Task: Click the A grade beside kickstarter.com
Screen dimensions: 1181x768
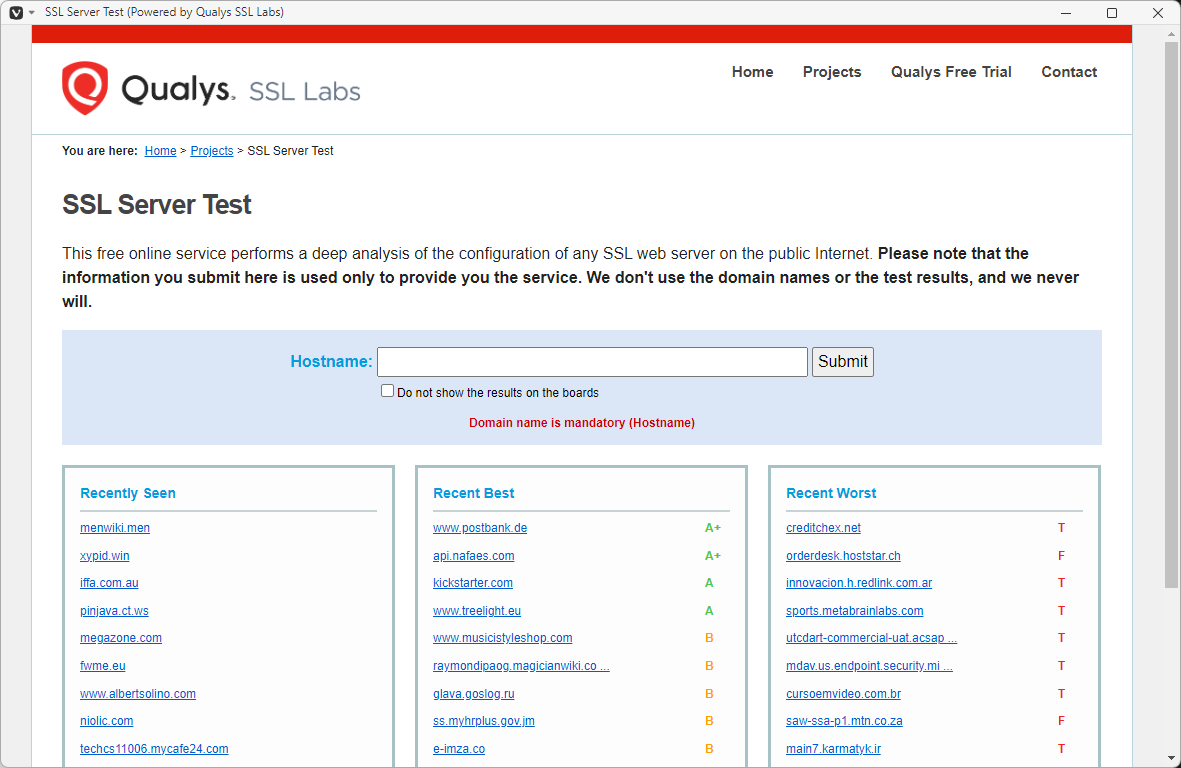Action: (709, 583)
